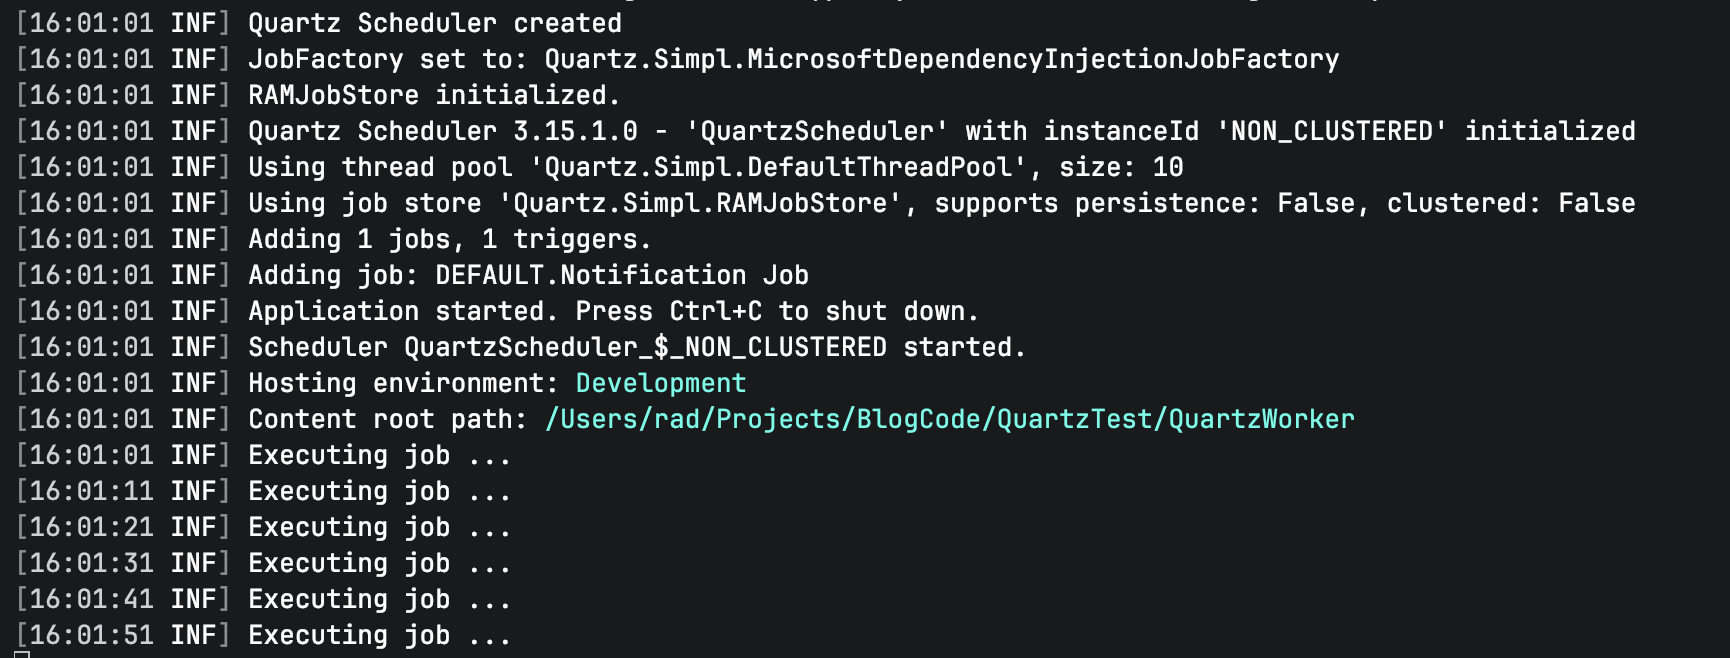Click the Quartz Scheduler 3.15.1.0 version text
The image size is (1730, 658).
pos(442,131)
